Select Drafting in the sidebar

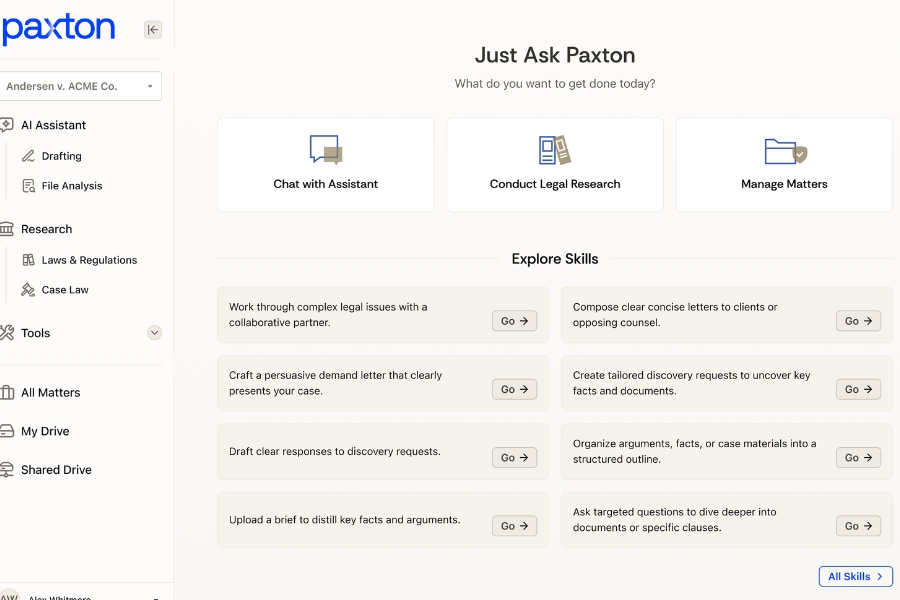(61, 156)
